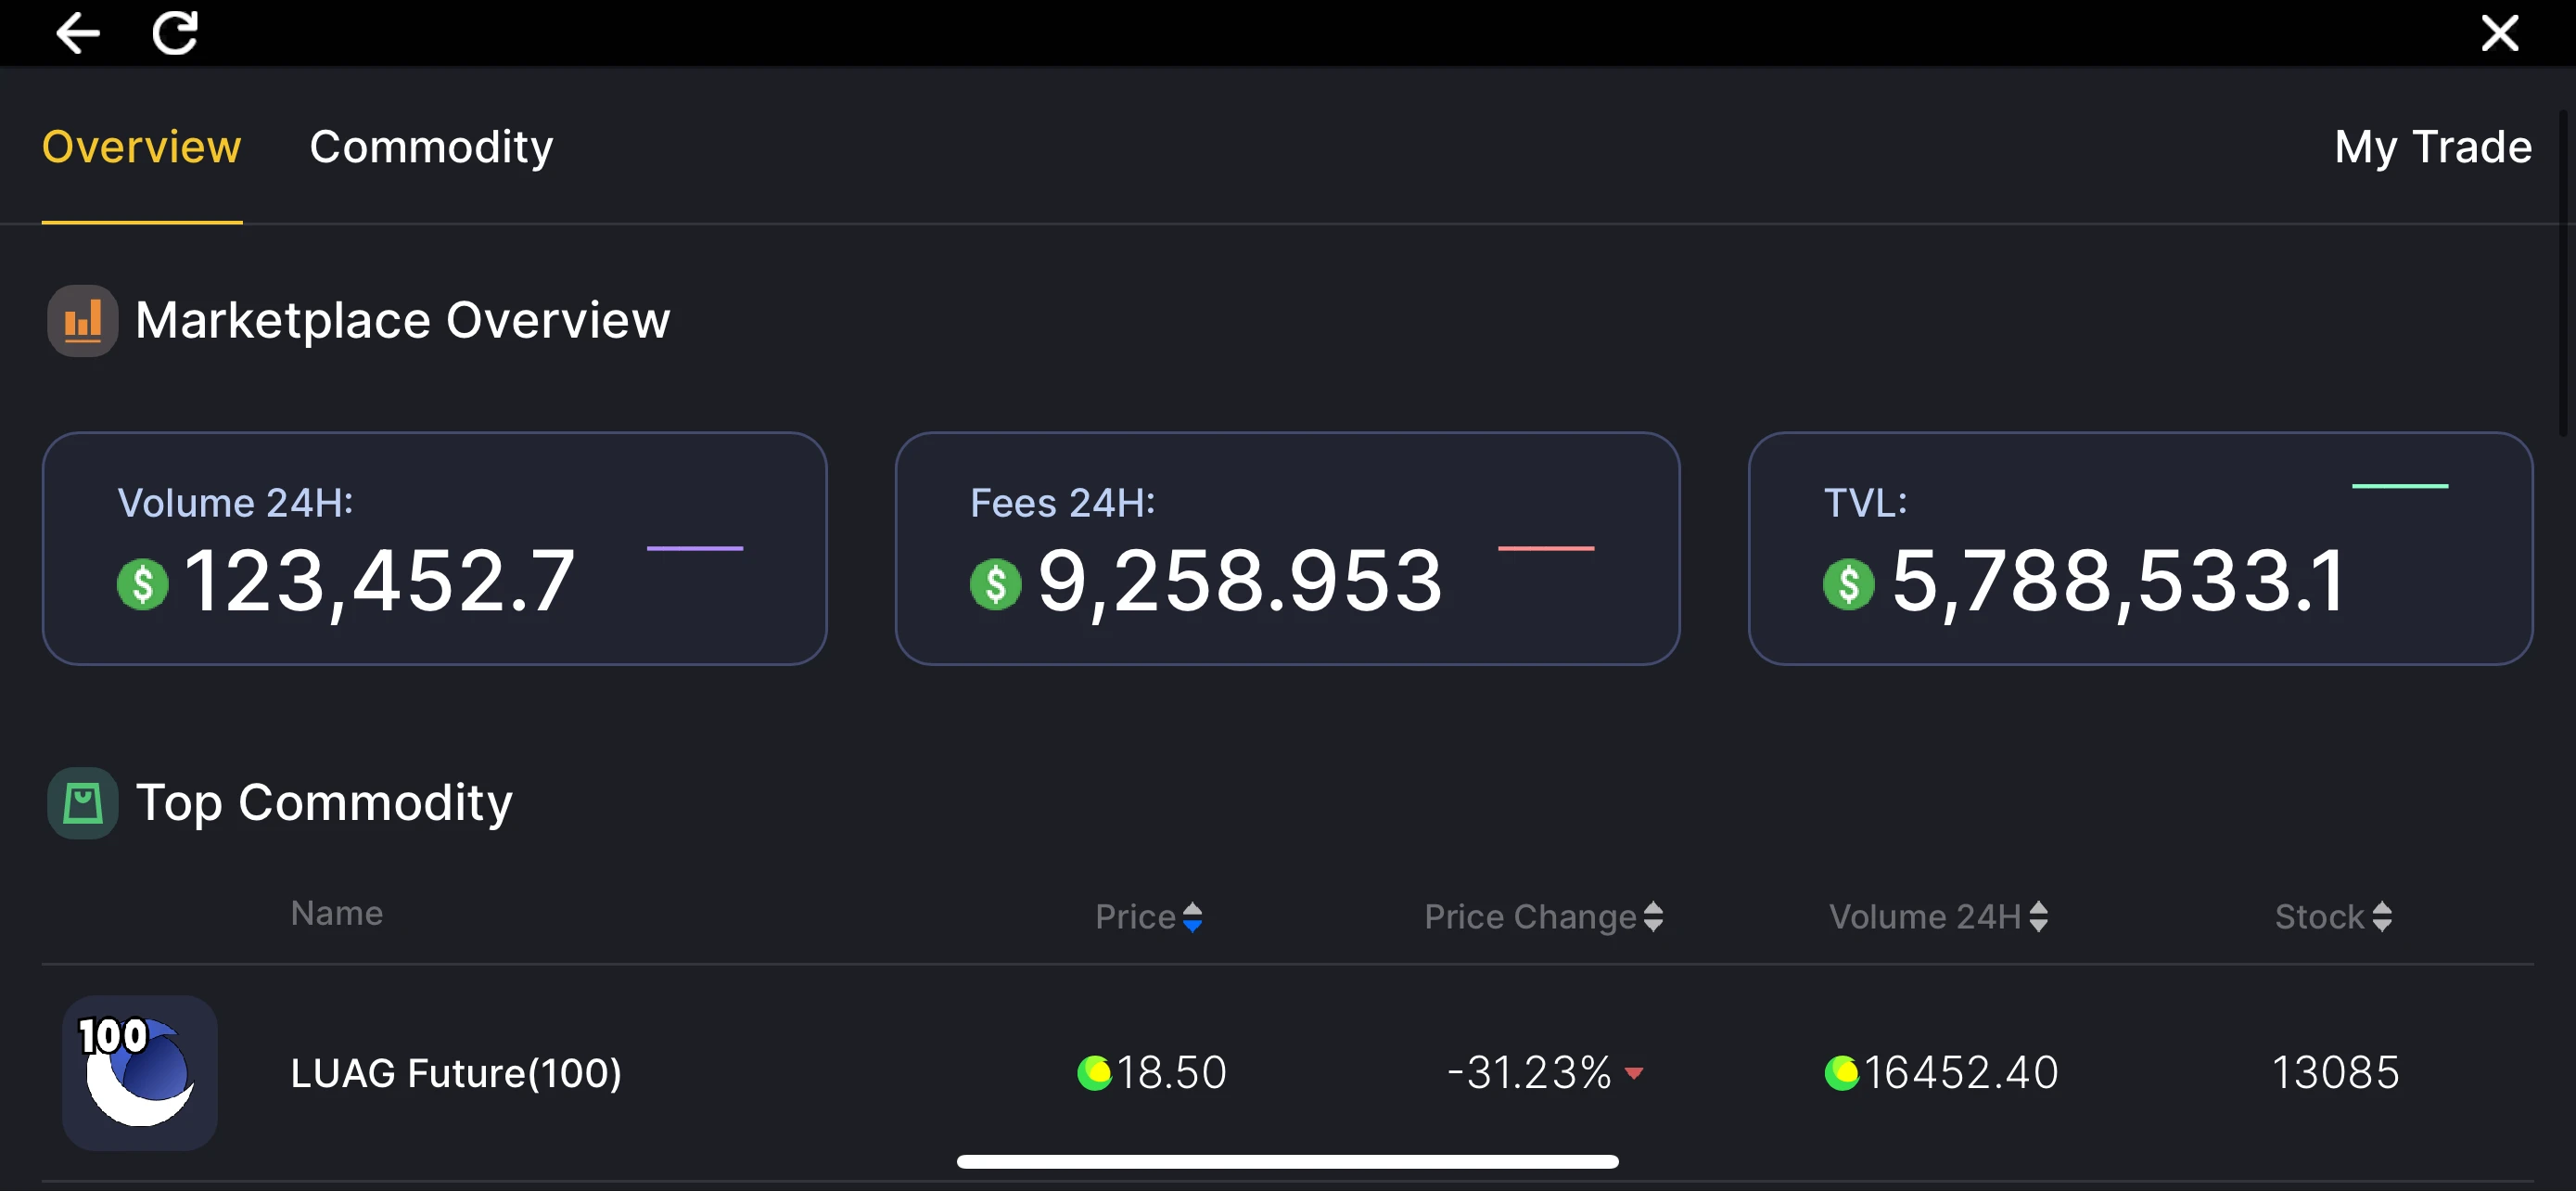Select the Overview tab
The image size is (2576, 1191).
(x=141, y=147)
